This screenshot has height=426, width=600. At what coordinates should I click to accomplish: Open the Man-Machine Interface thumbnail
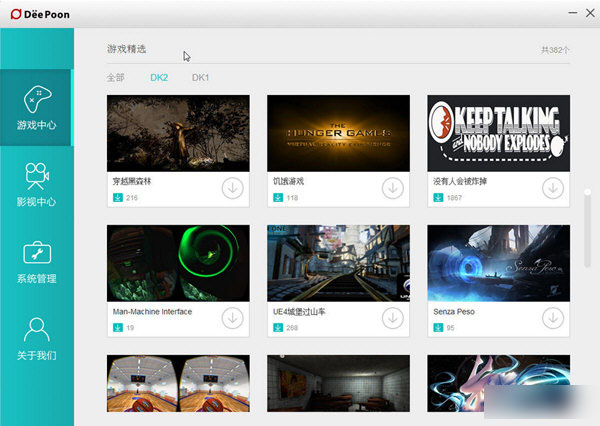[x=178, y=263]
